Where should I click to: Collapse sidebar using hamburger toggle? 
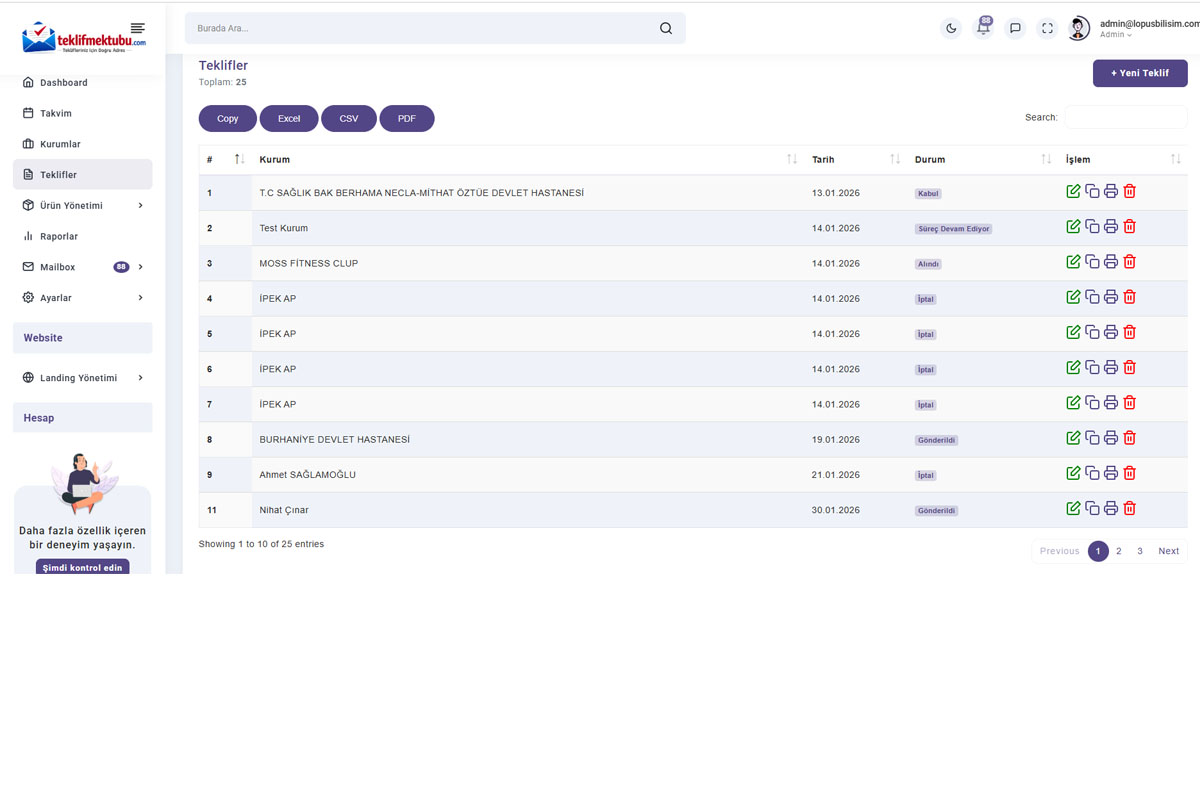138,28
